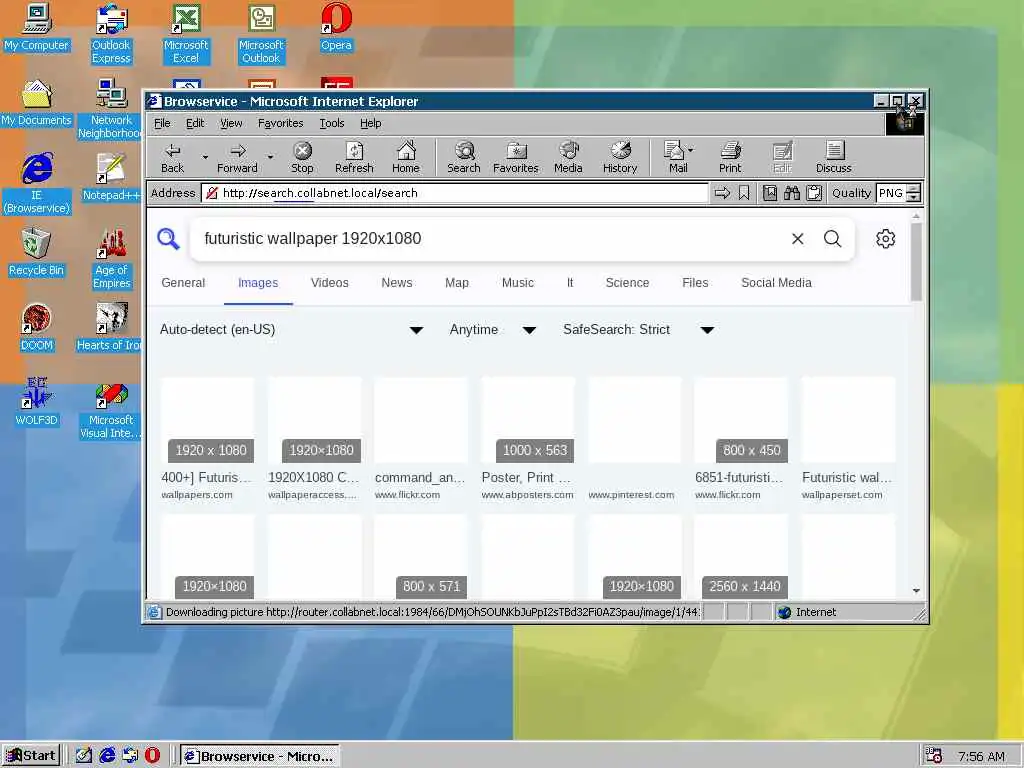The width and height of the screenshot is (1024, 768).
Task: Click the blue search engine logo
Action: click(x=168, y=238)
